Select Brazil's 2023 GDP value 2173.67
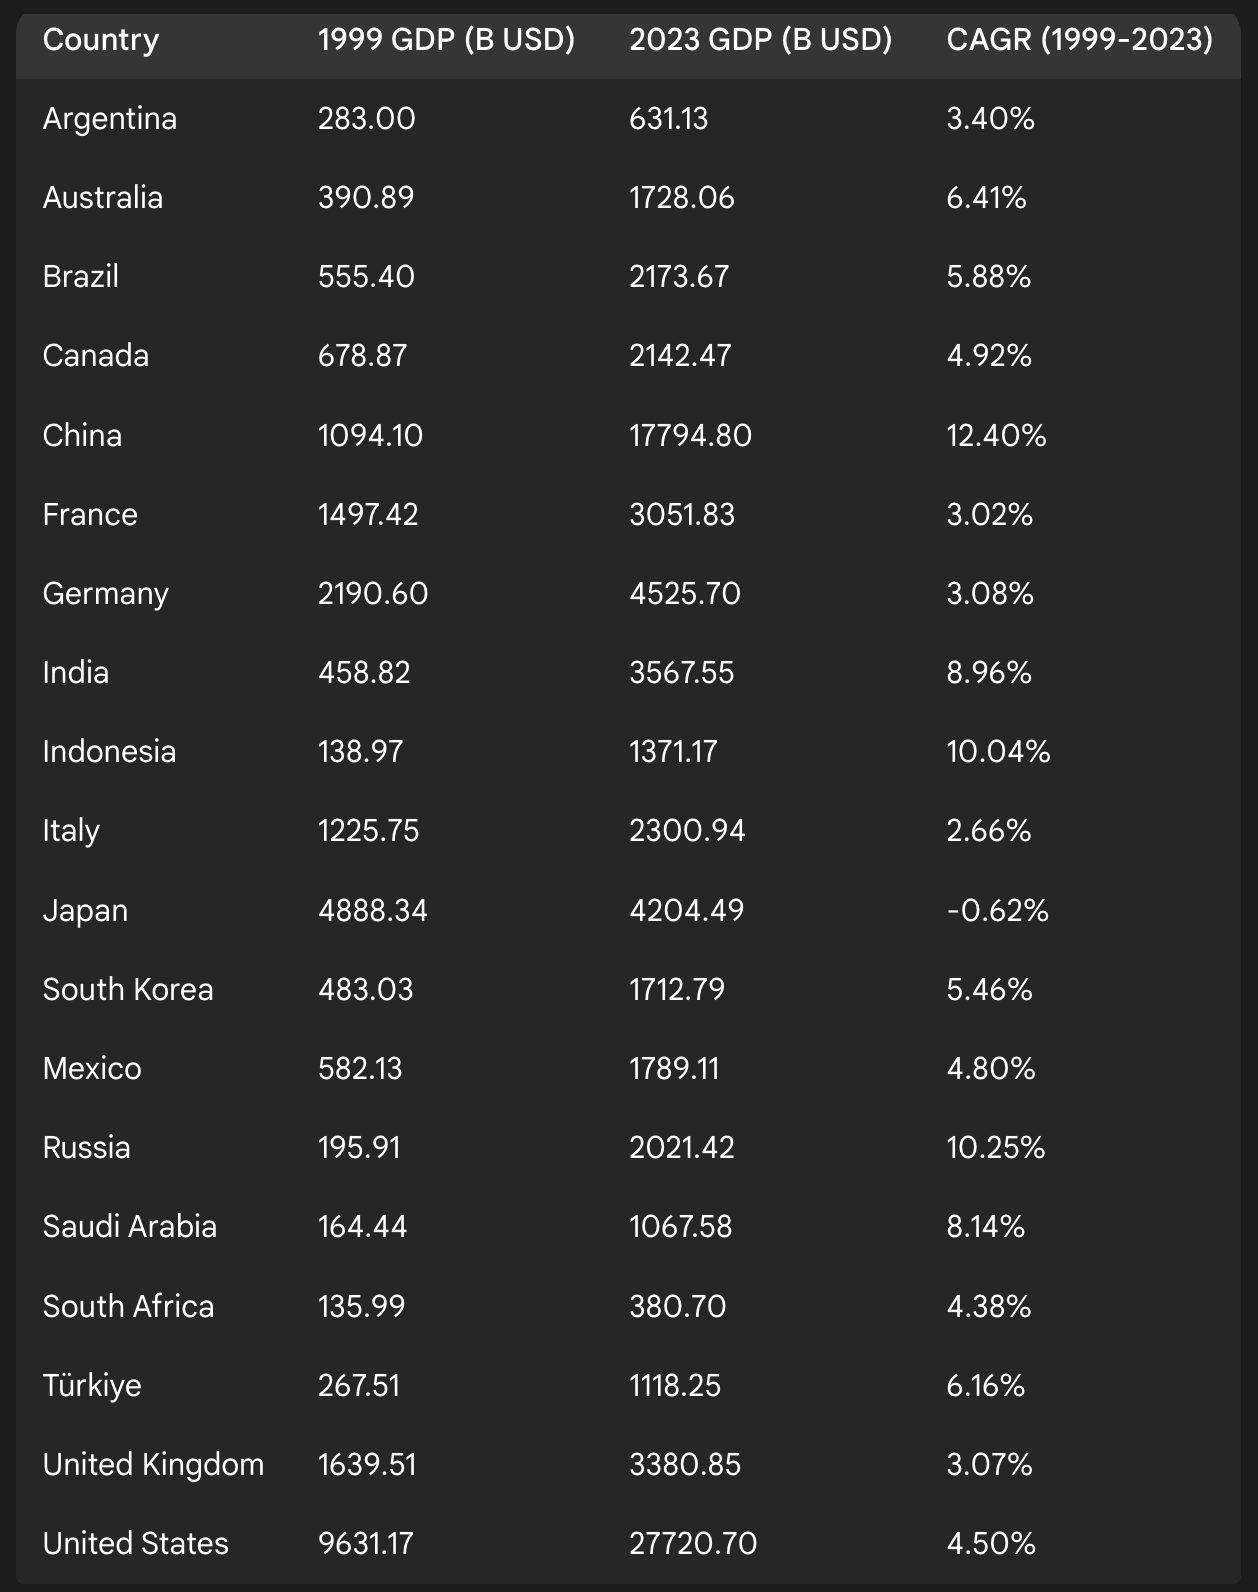Screen dimensions: 1258x1592 679,277
